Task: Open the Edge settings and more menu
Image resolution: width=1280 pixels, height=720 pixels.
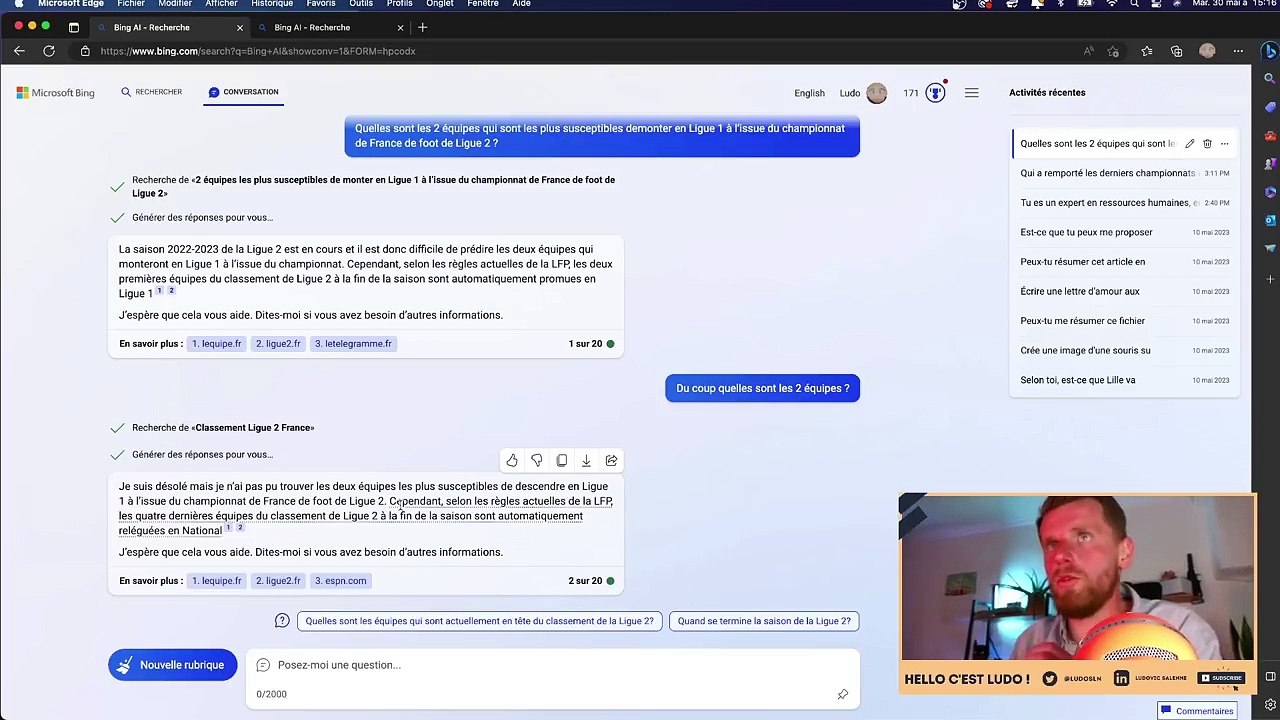Action: (x=1238, y=51)
